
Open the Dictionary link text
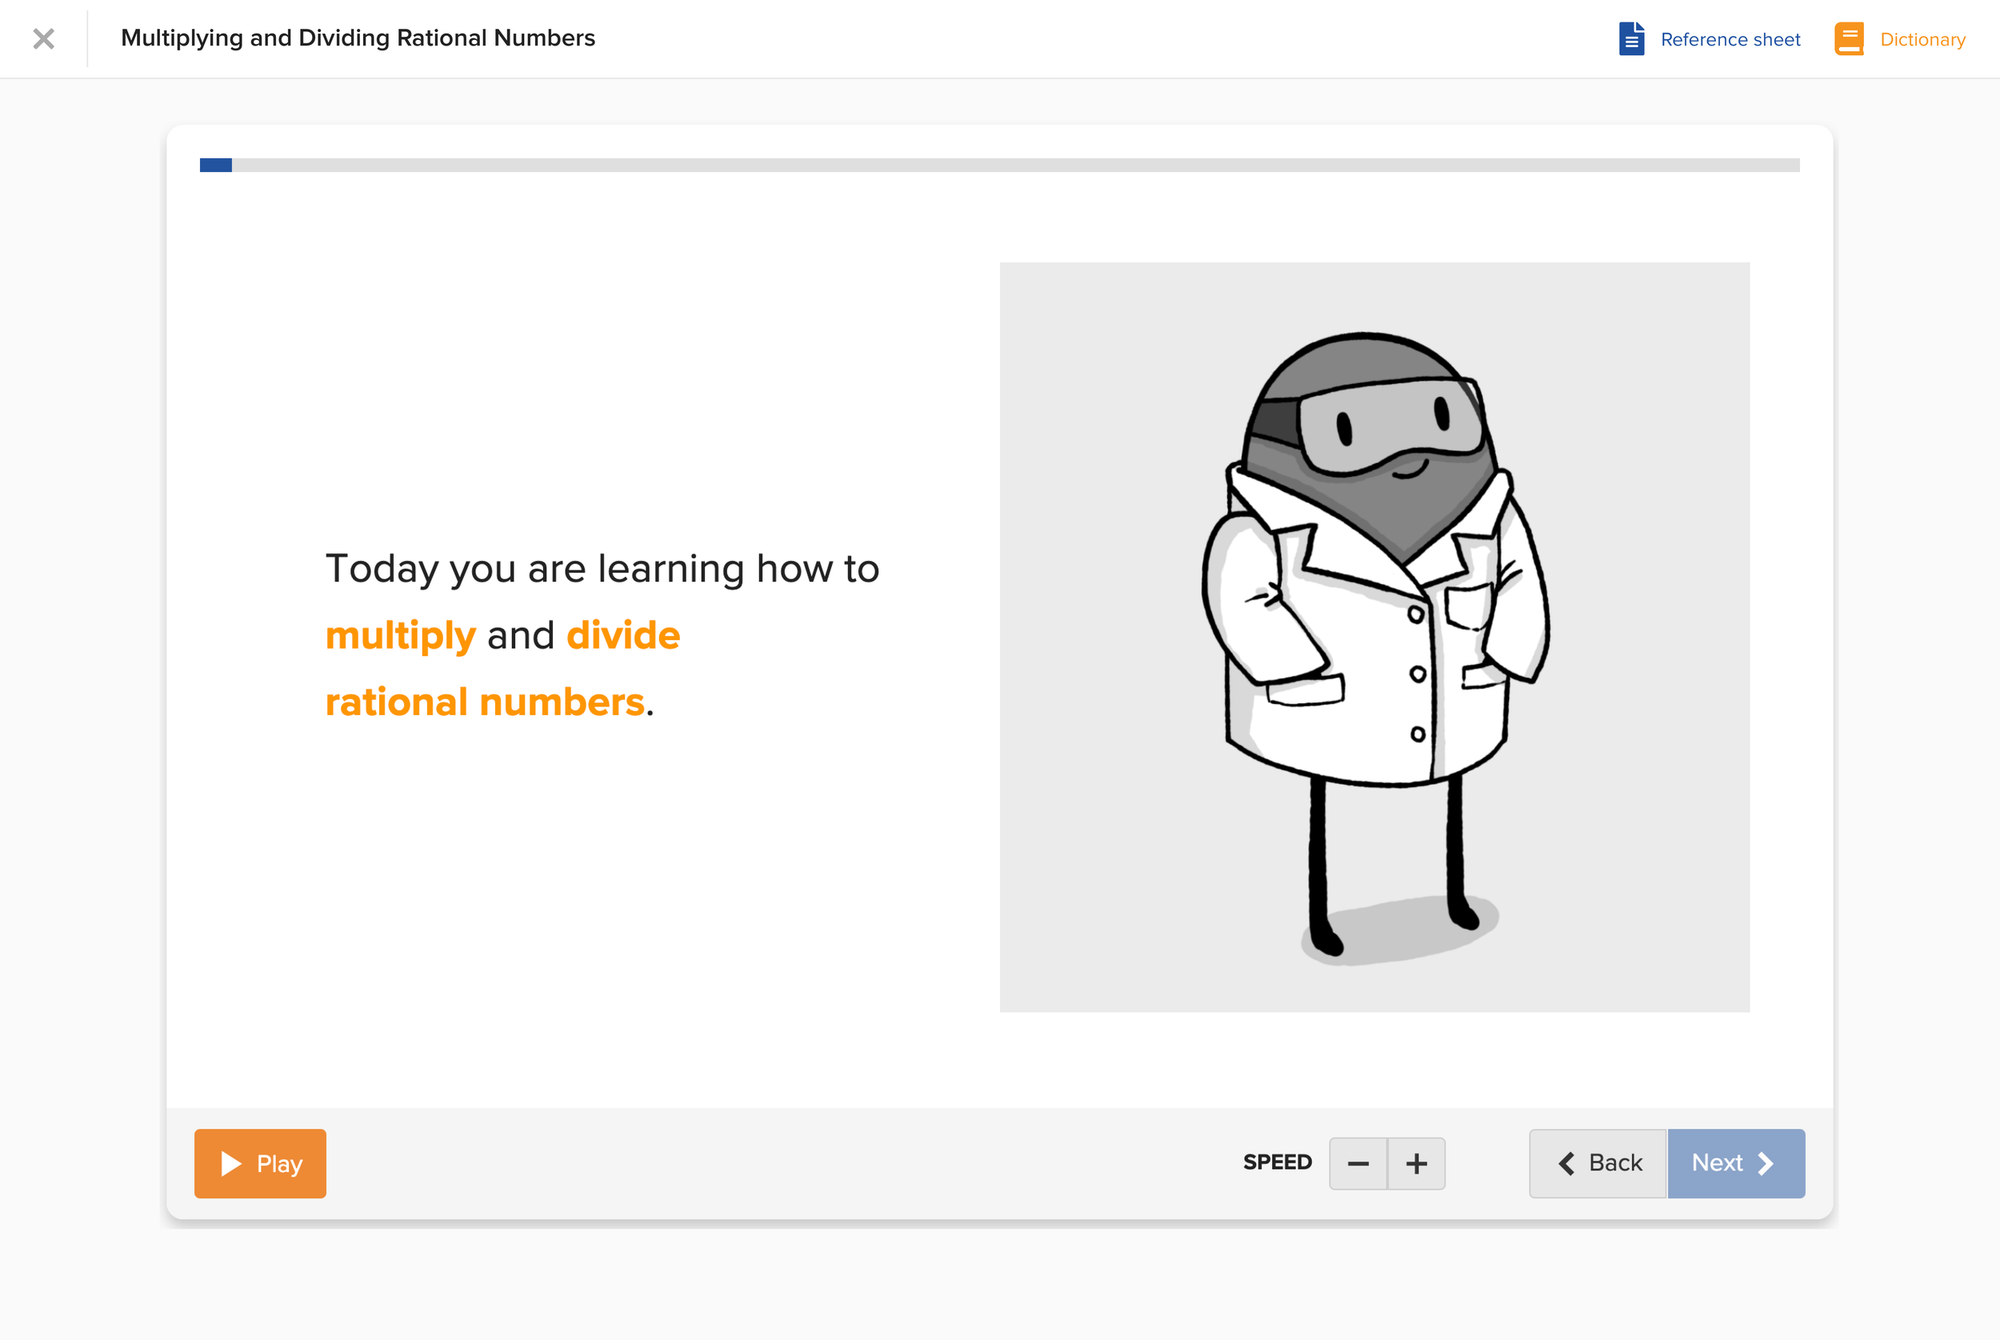point(1922,39)
